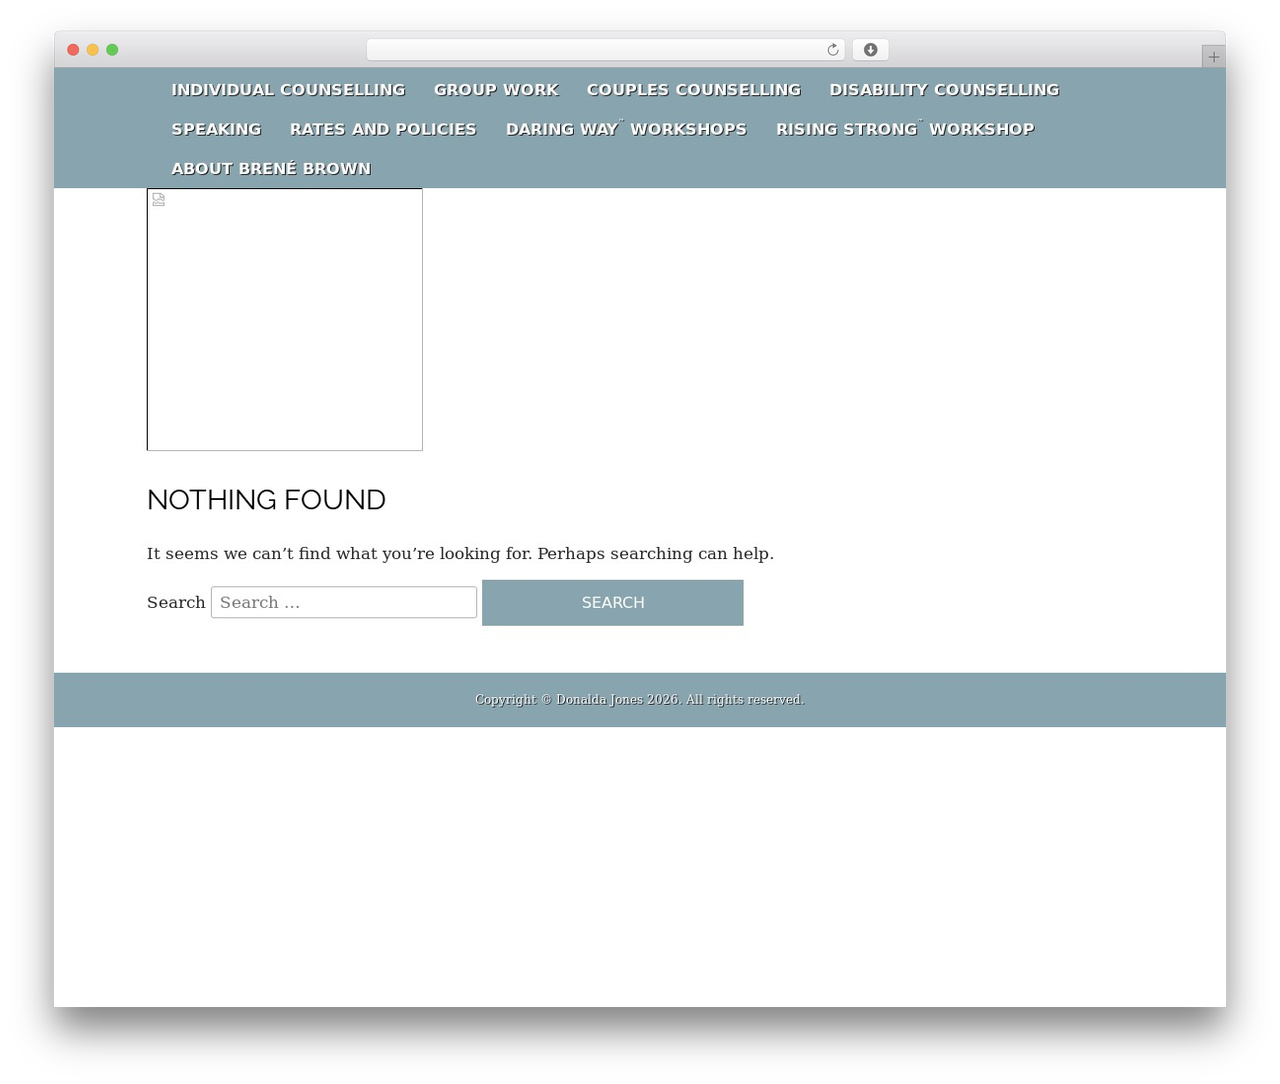Maximize the window with the green button
Screen dimensions: 1280x1084
112,50
